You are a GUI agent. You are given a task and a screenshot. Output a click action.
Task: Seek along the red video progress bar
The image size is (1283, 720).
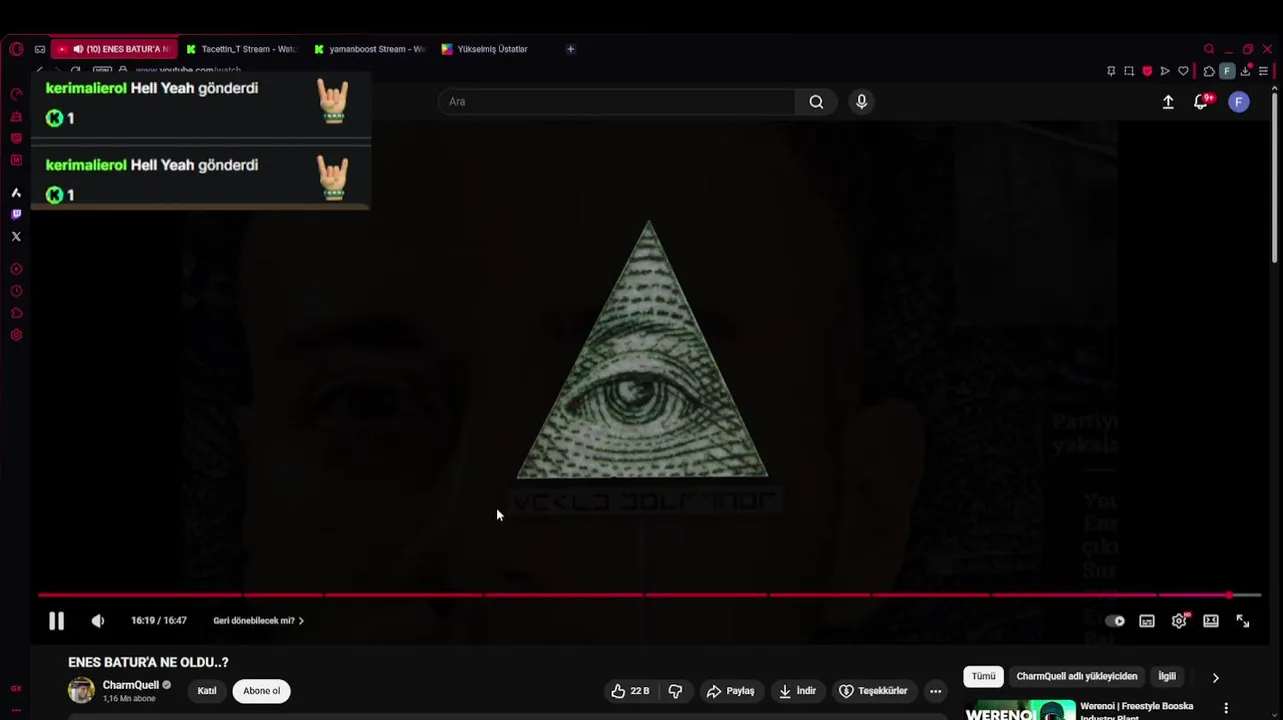click(x=649, y=595)
